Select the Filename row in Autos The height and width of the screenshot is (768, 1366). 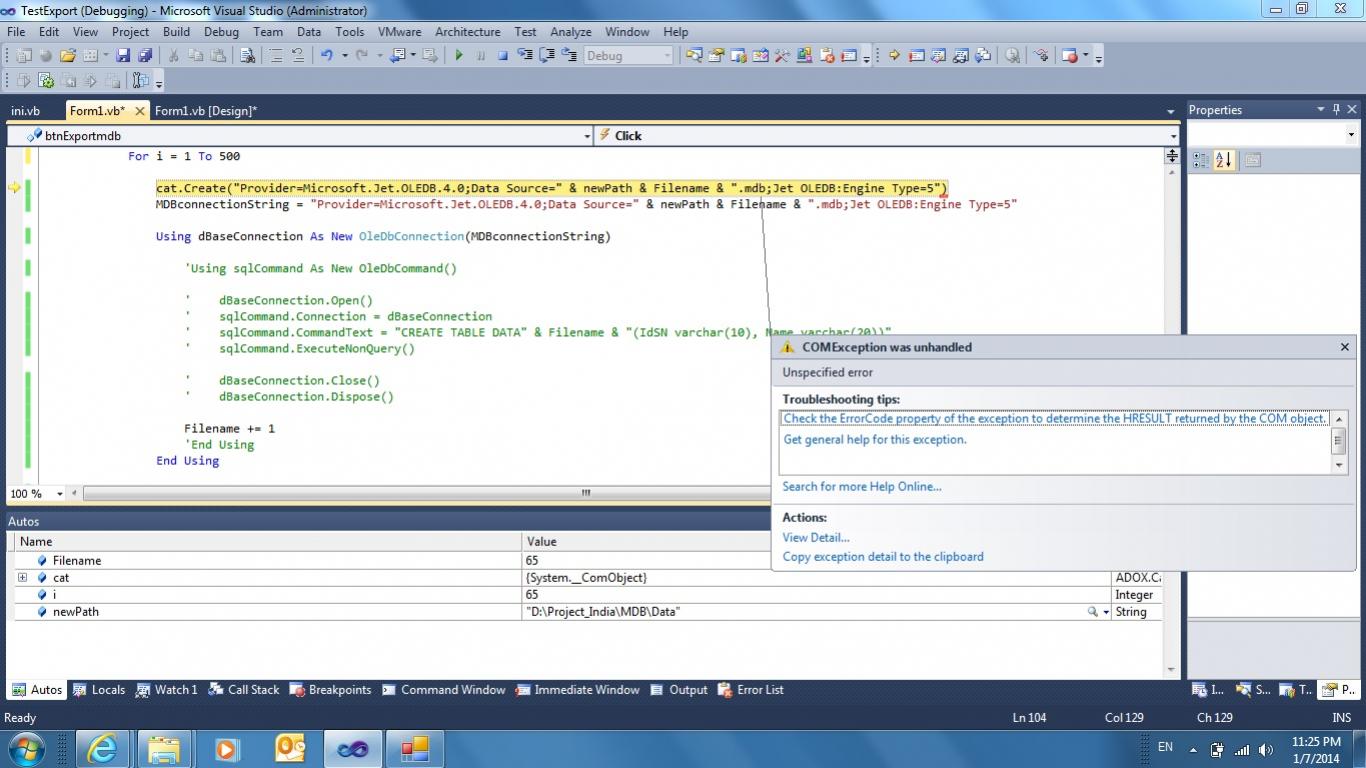588,561
